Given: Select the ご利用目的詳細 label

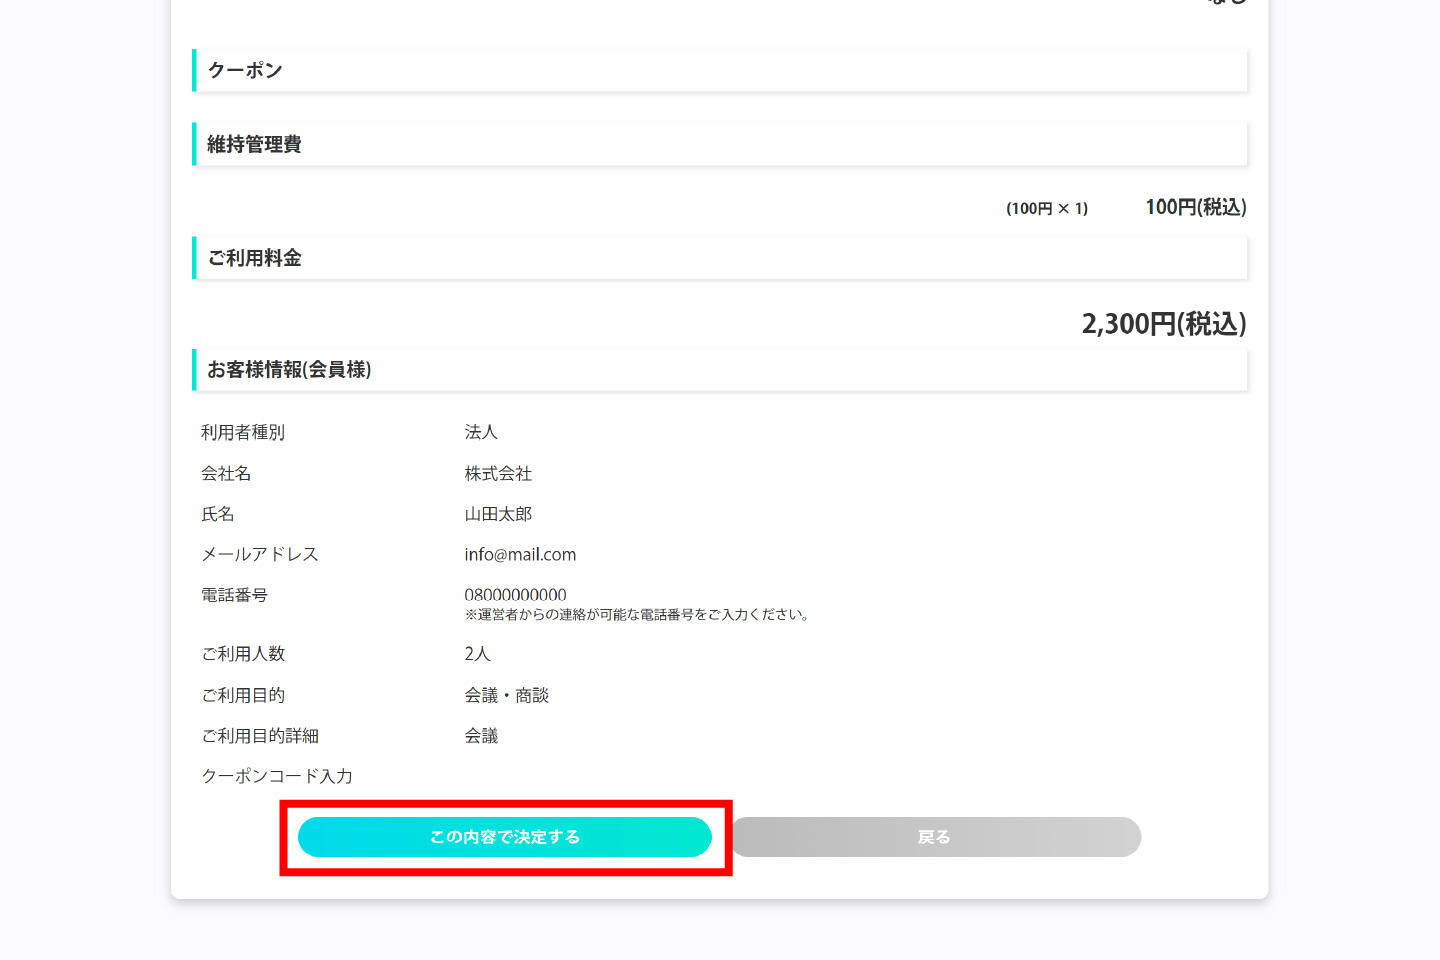Looking at the screenshot, I should pos(260,736).
